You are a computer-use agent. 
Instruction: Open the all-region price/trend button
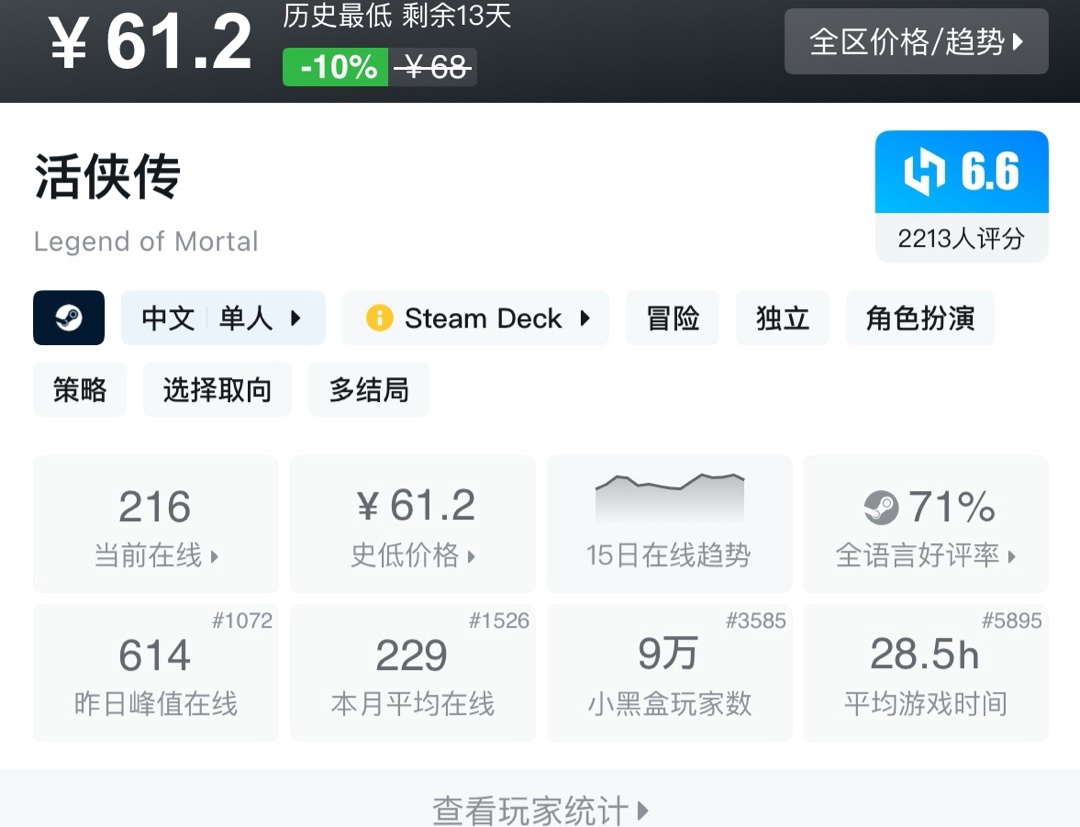coord(916,42)
